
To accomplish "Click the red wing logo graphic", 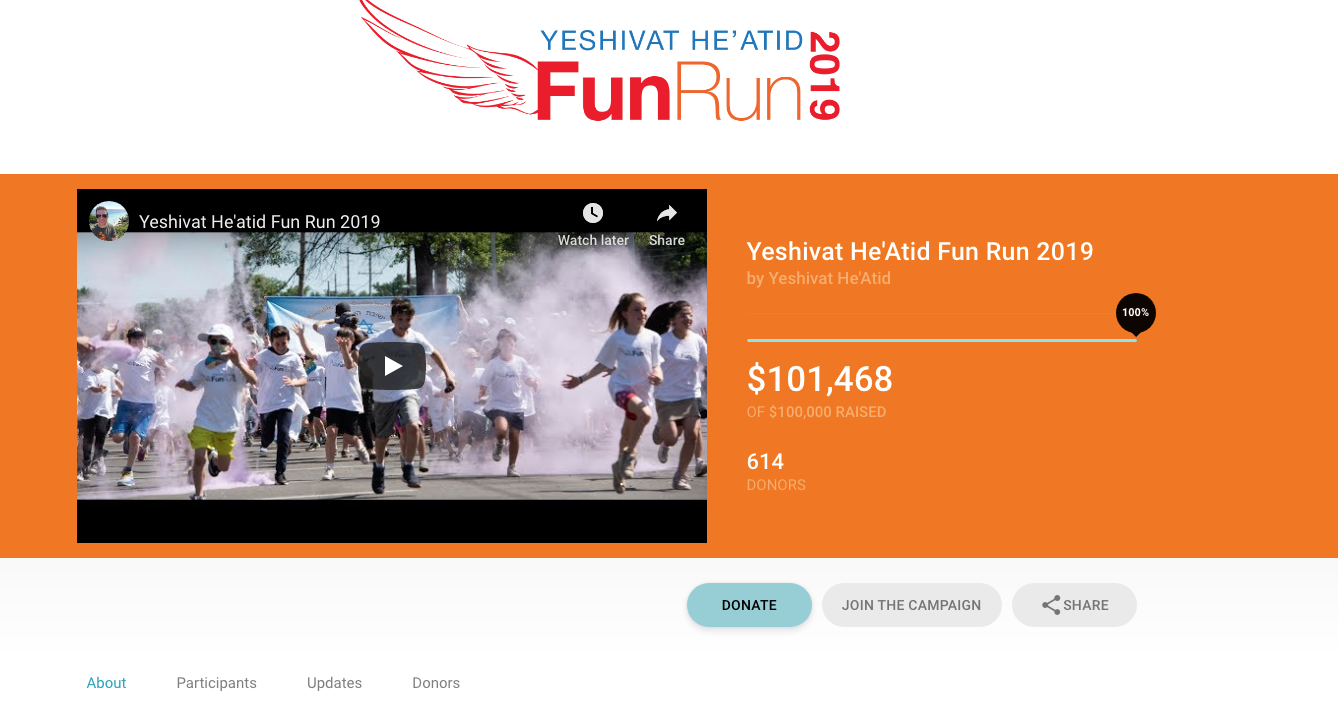I will 445,55.
